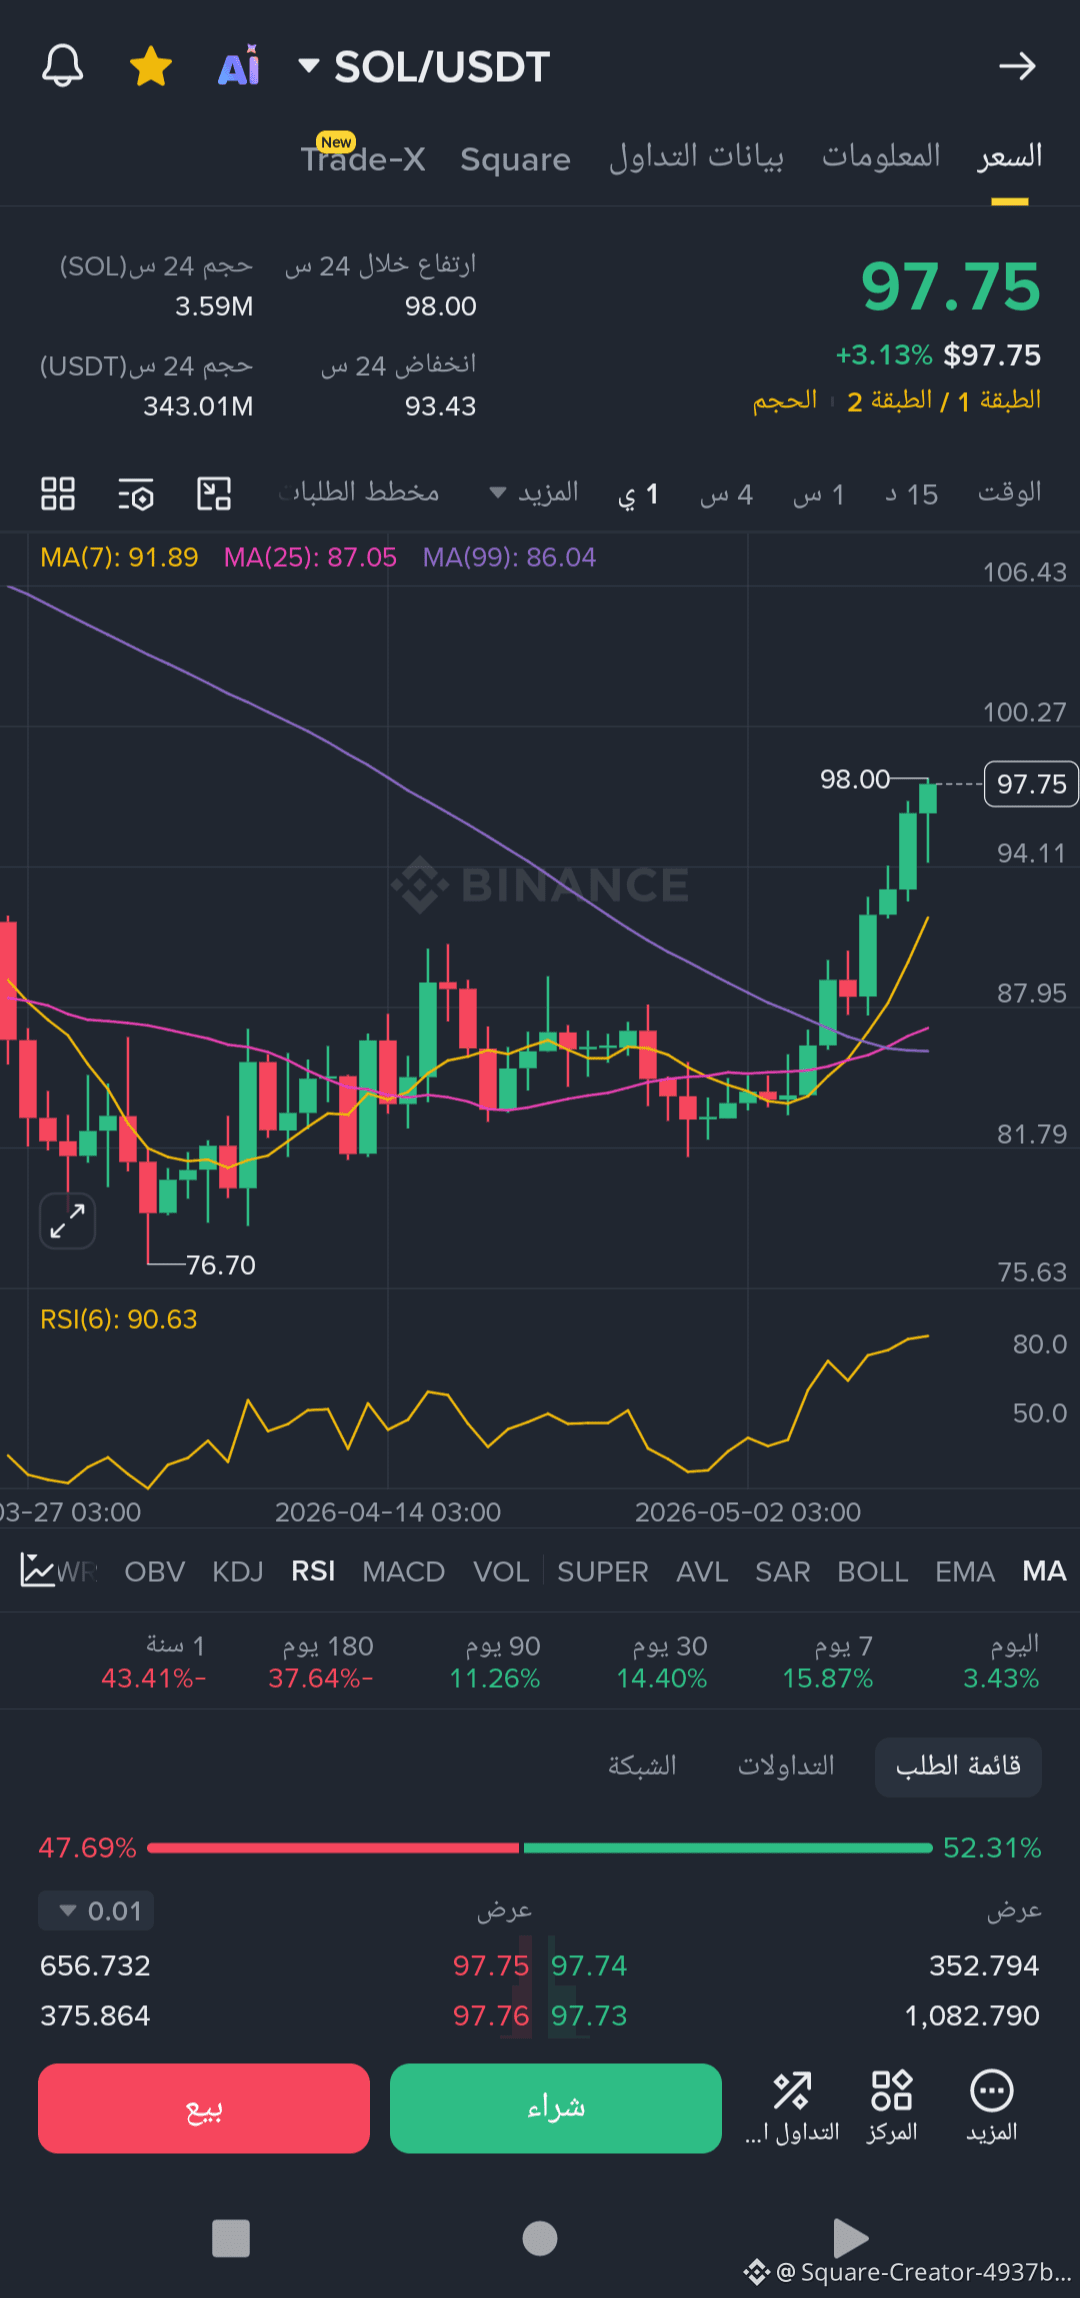Tap the Android back triangle button
The image size is (1080, 2298).
[849, 2239]
